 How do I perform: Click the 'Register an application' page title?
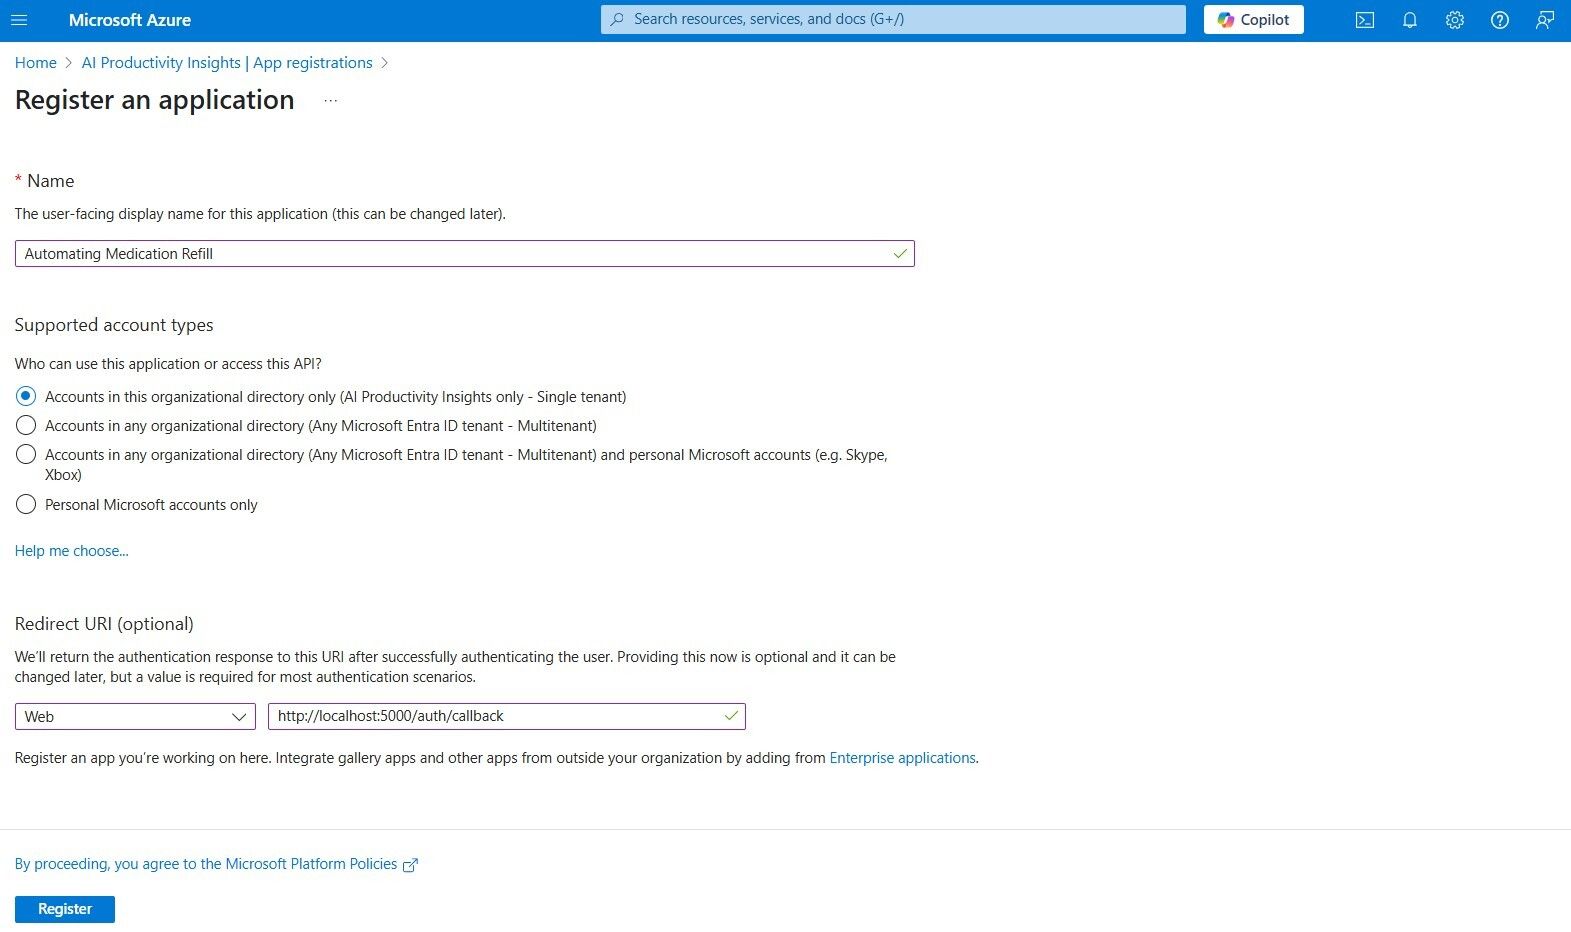point(155,100)
